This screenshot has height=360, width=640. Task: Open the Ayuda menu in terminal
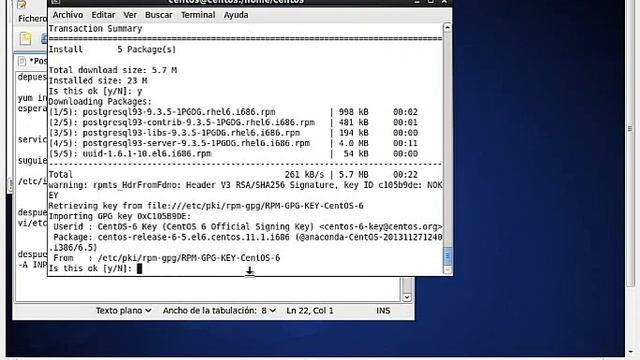pos(236,15)
